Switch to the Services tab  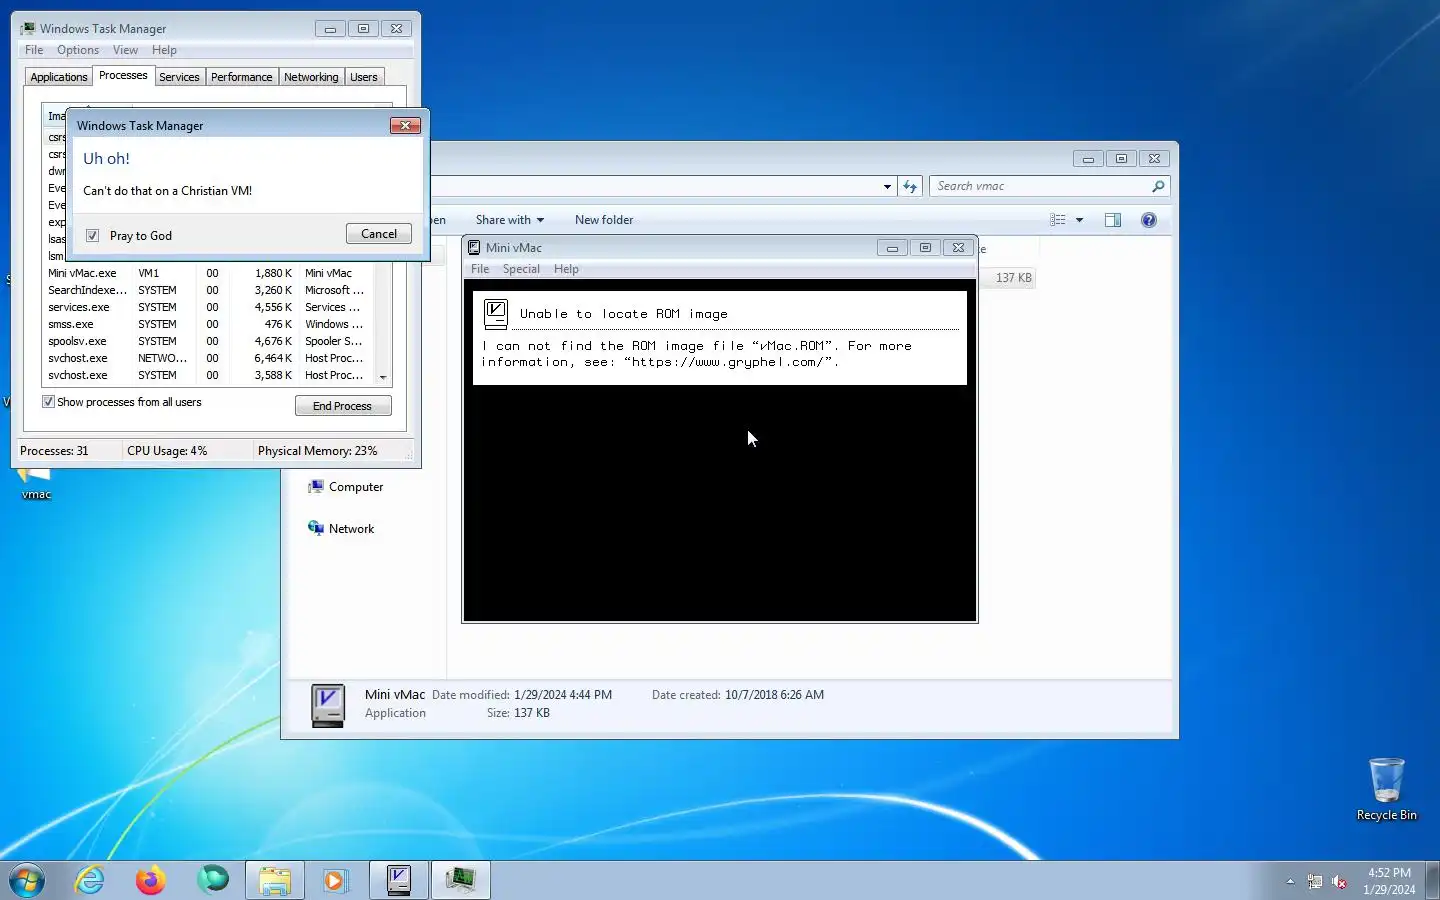pos(179,77)
